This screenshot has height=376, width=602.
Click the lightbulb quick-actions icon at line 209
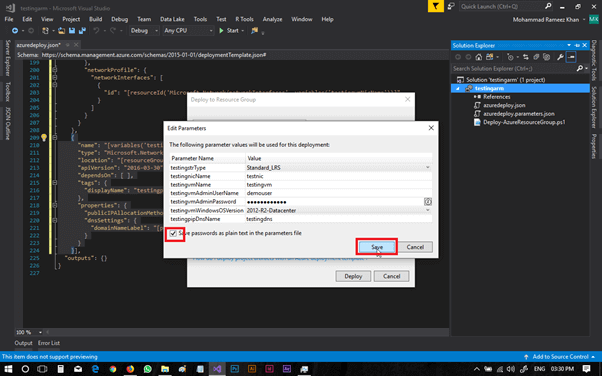(44, 137)
